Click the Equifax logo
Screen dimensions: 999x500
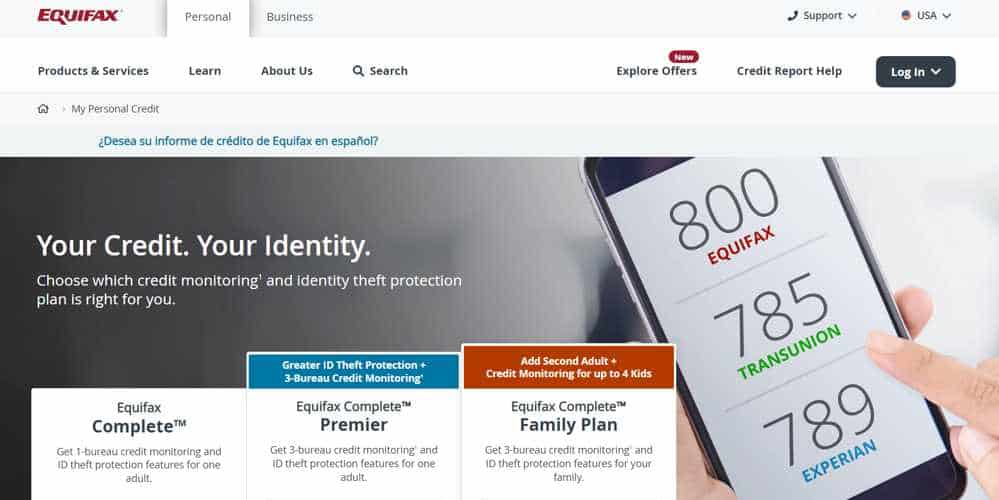80,16
